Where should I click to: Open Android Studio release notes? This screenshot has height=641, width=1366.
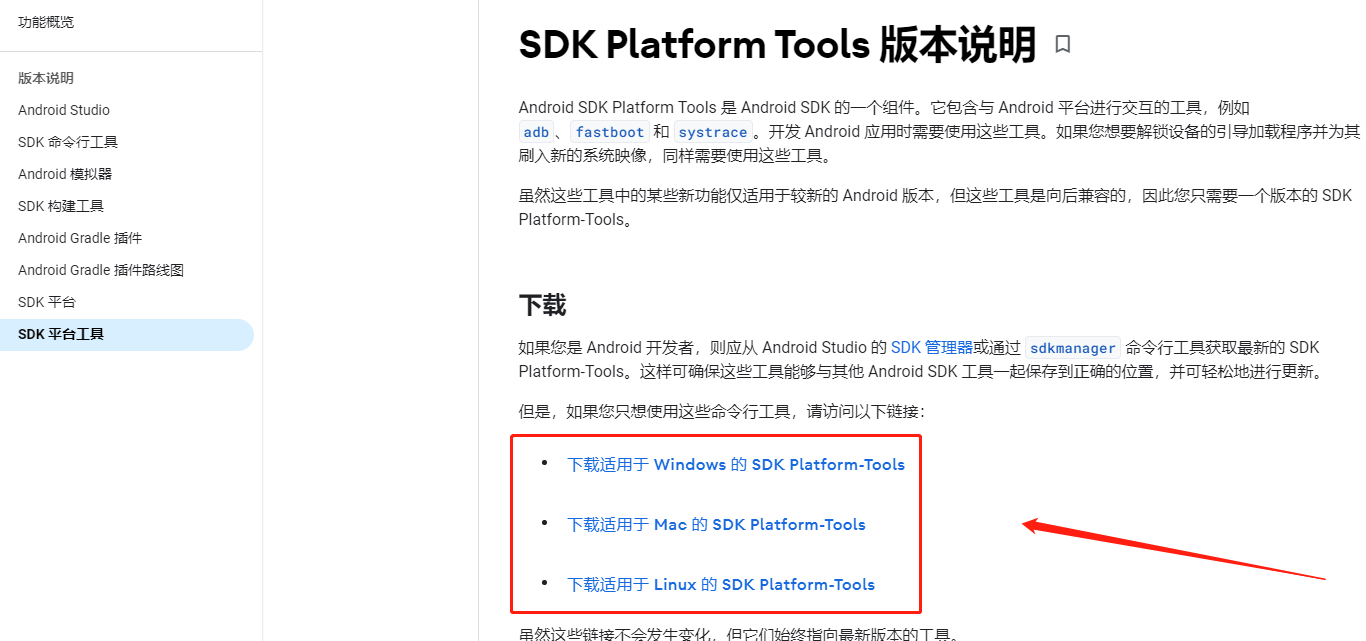64,110
